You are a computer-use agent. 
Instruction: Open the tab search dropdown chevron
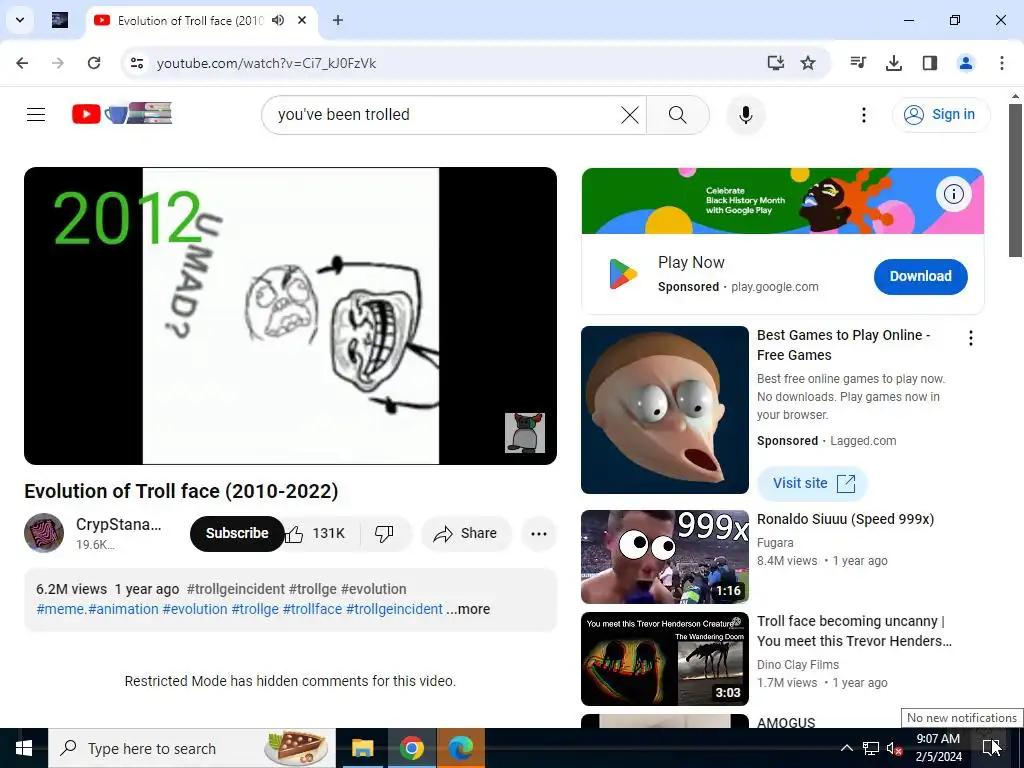coord(20,20)
